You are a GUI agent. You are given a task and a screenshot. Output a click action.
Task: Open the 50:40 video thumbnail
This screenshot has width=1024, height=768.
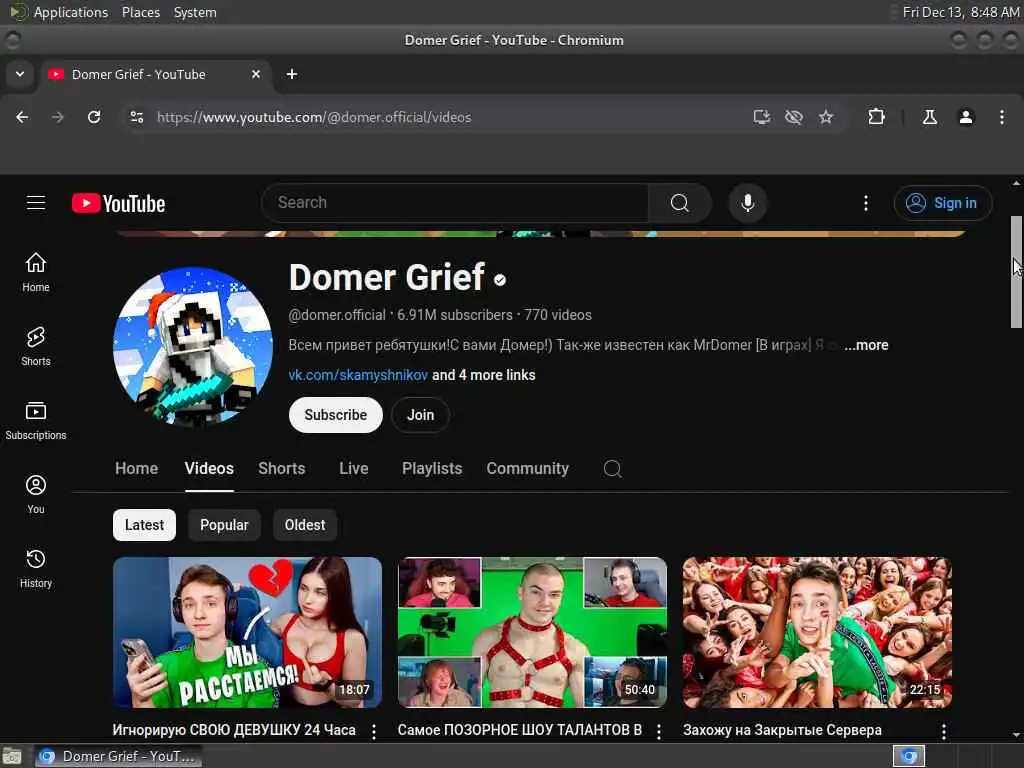coord(532,632)
